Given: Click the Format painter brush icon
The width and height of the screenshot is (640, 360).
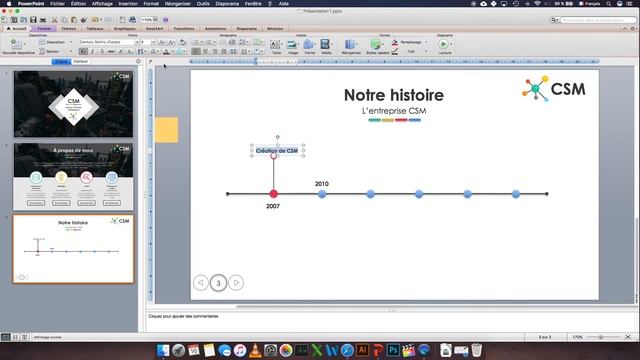Looking at the screenshot, I should [x=84, y=20].
